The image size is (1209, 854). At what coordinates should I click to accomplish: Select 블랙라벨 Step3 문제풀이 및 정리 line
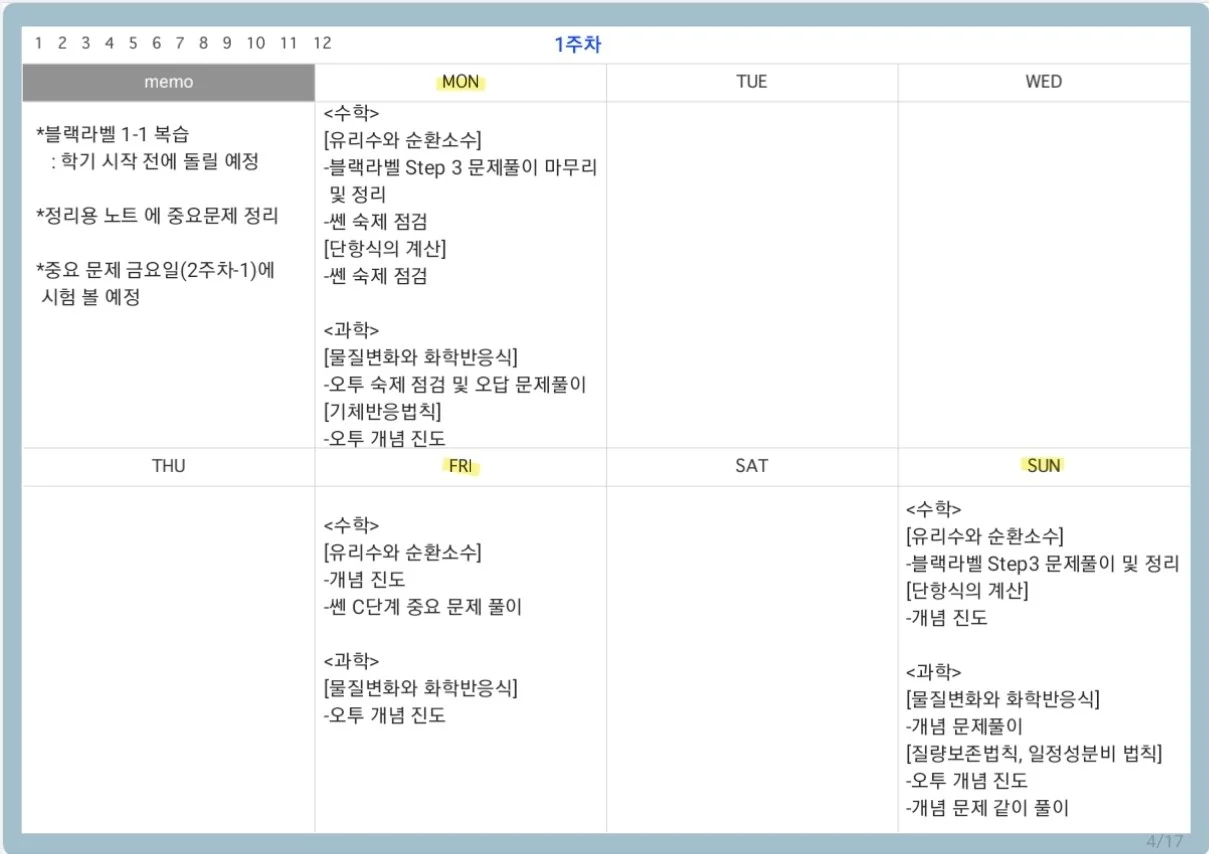coord(1042,563)
